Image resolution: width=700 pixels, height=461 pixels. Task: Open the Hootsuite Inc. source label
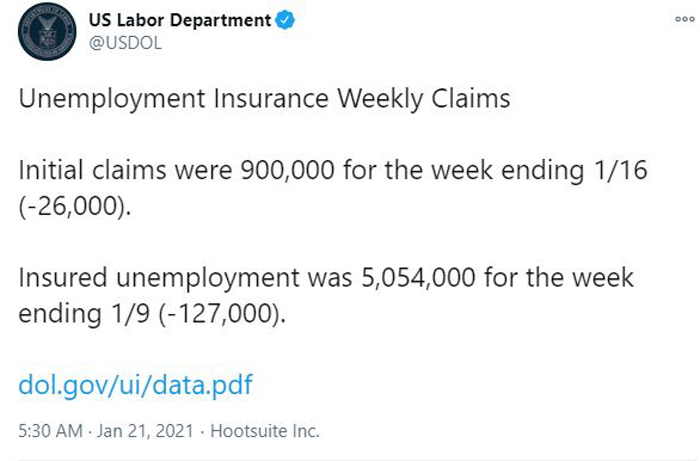pyautogui.click(x=265, y=431)
